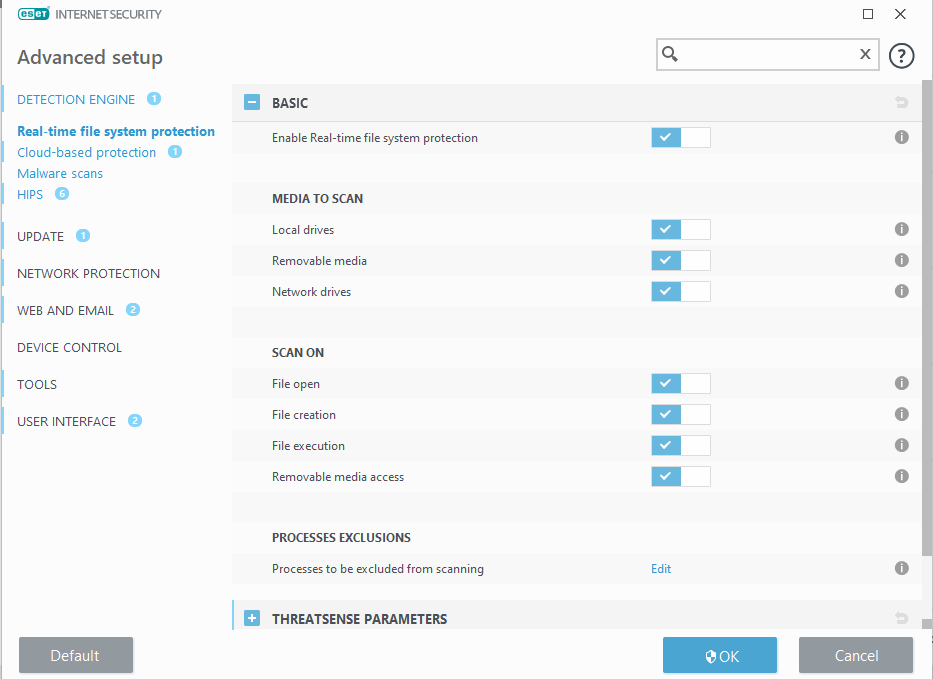933x679 pixels.
Task: Click info icon beside Removable media access
Action: (x=901, y=477)
